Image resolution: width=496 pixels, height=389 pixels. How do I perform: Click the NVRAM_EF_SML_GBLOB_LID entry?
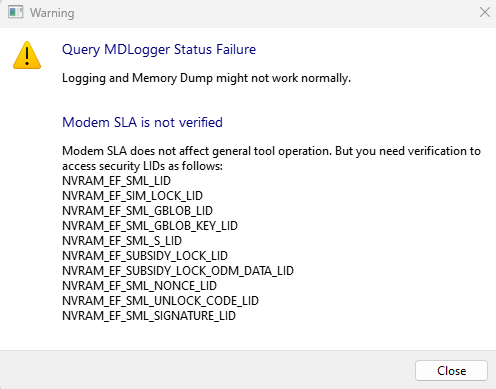coord(137,211)
